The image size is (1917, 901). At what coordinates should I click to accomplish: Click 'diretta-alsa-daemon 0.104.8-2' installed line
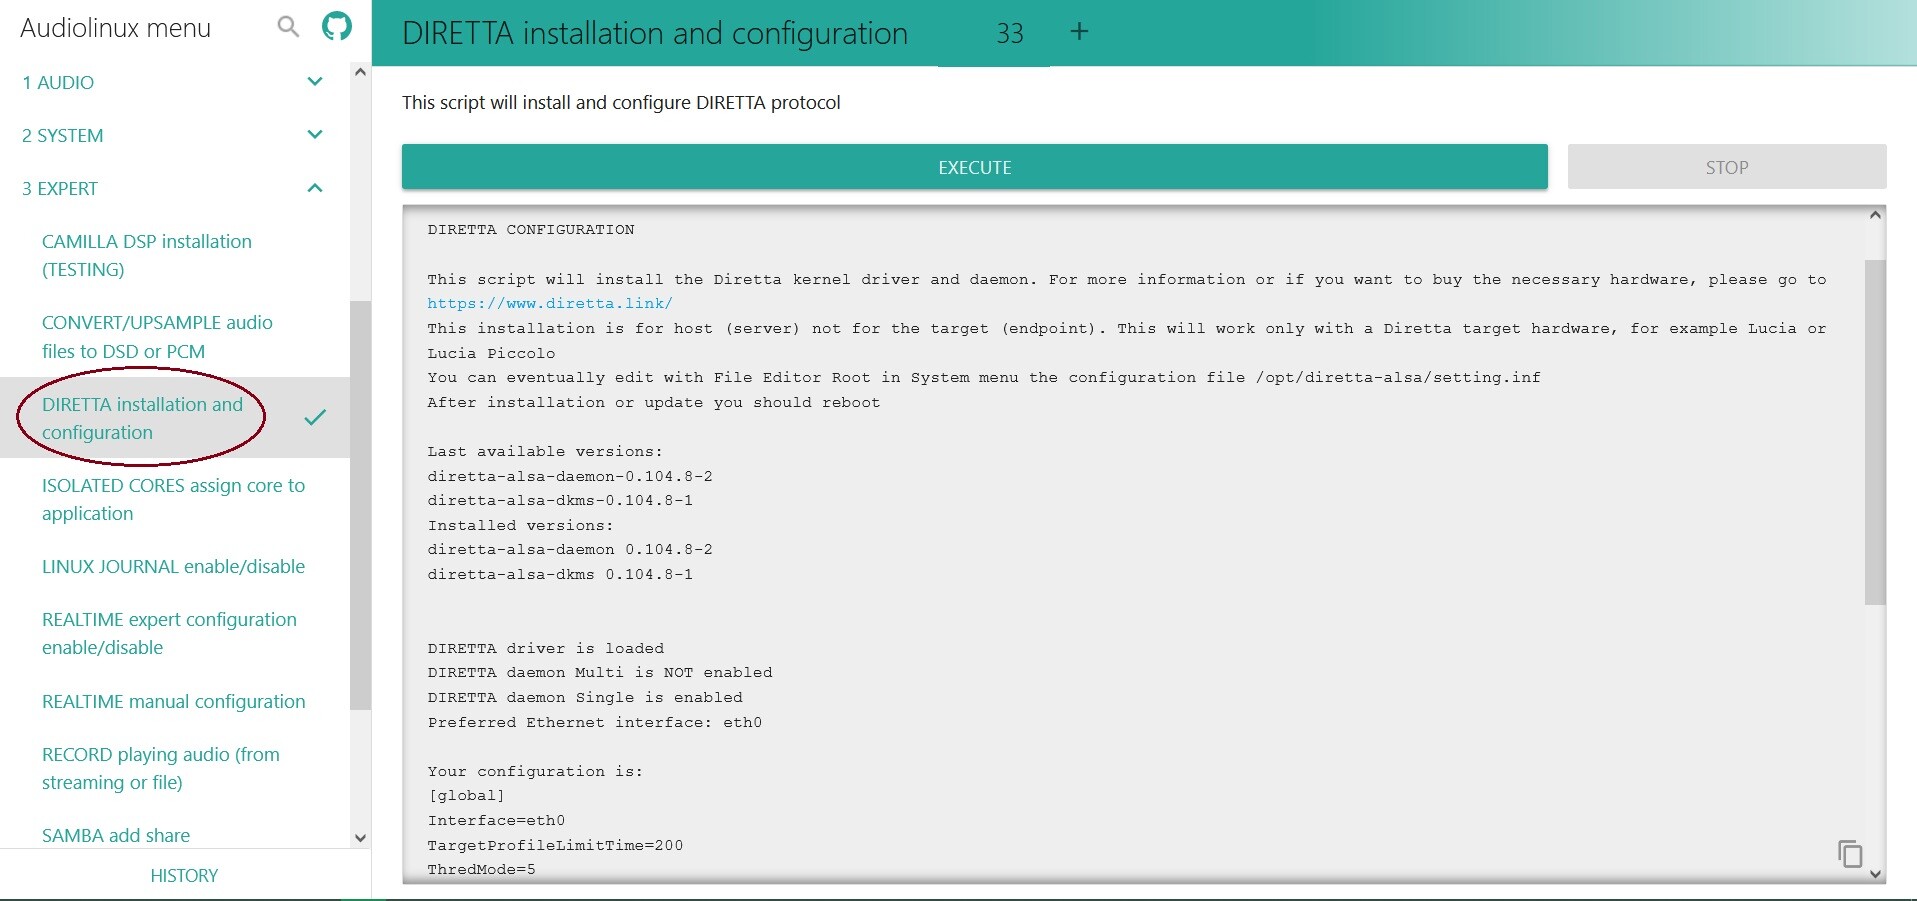point(570,549)
